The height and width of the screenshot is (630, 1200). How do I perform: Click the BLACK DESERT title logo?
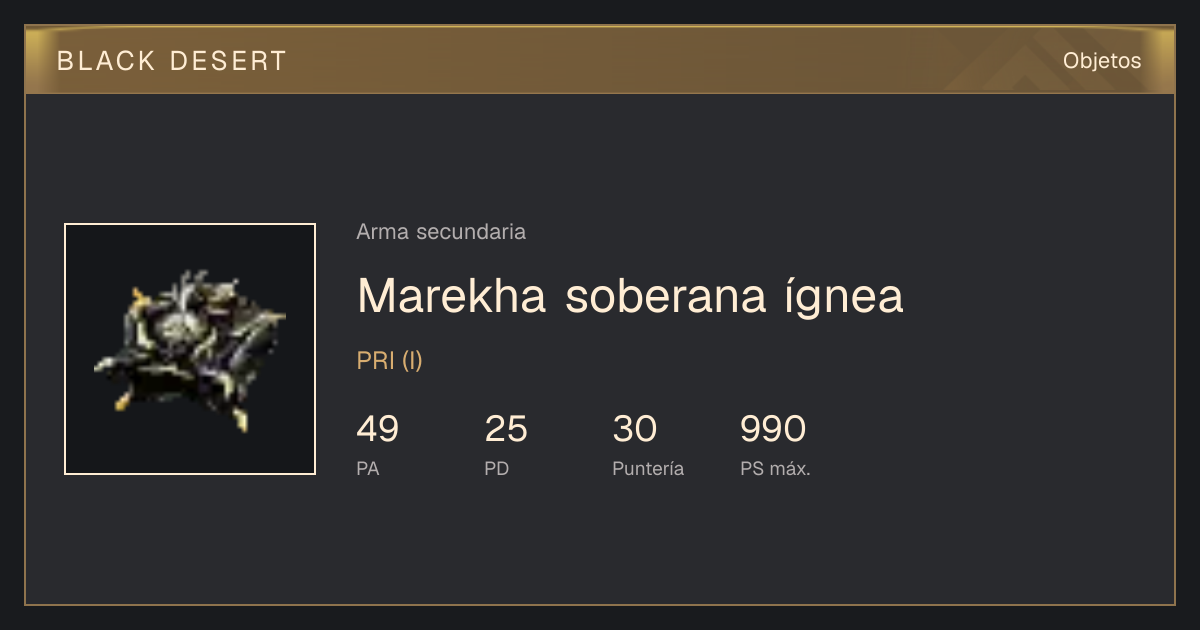(x=172, y=61)
